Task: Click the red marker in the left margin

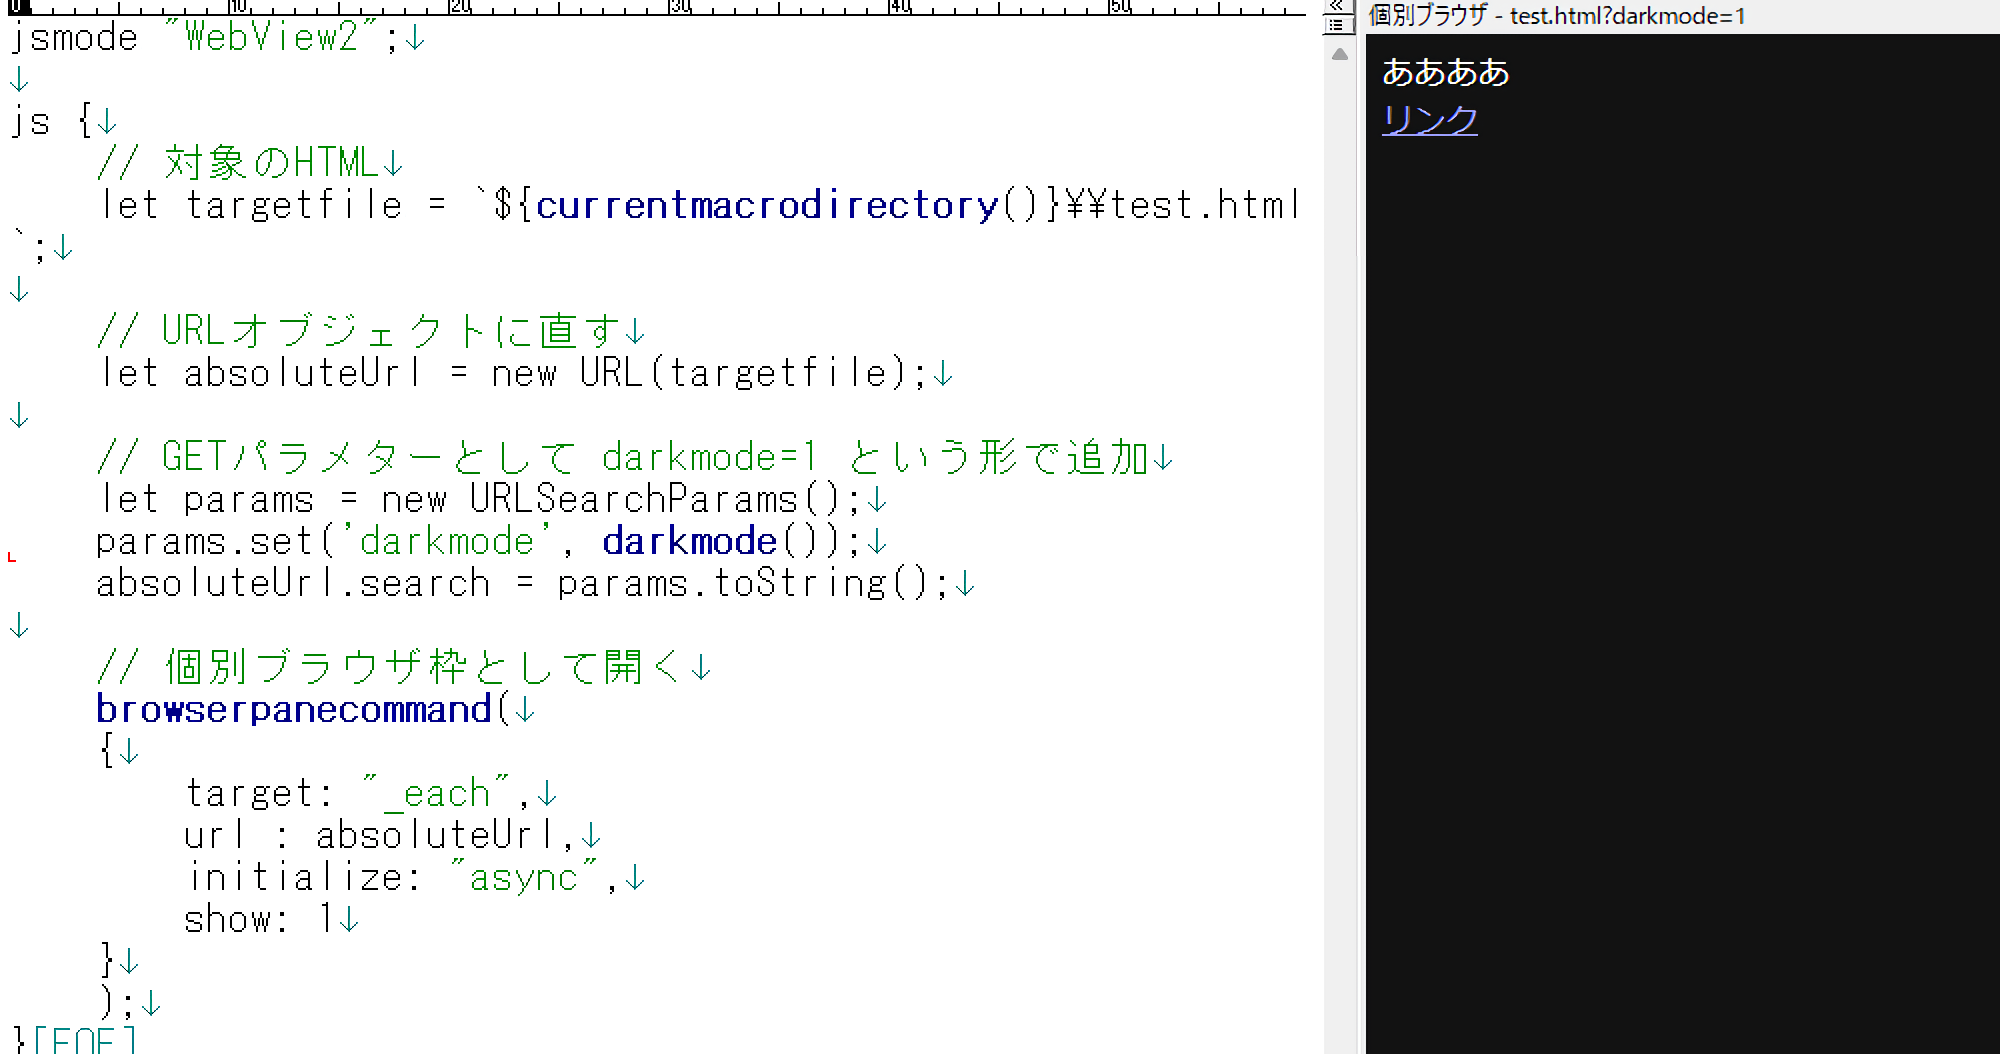Action: (x=12, y=557)
